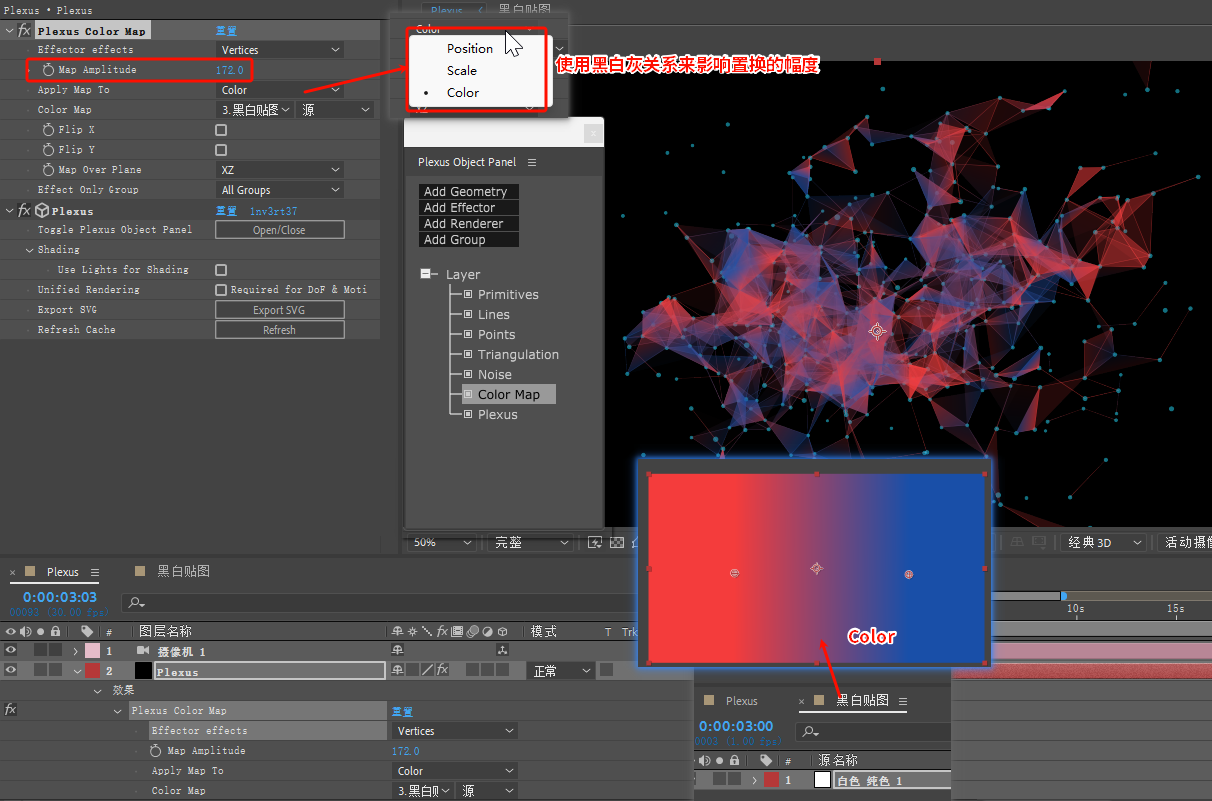This screenshot has height=801, width=1212.
Task: Select Scale in the Apply Map To menu
Action: pyautogui.click(x=462, y=70)
